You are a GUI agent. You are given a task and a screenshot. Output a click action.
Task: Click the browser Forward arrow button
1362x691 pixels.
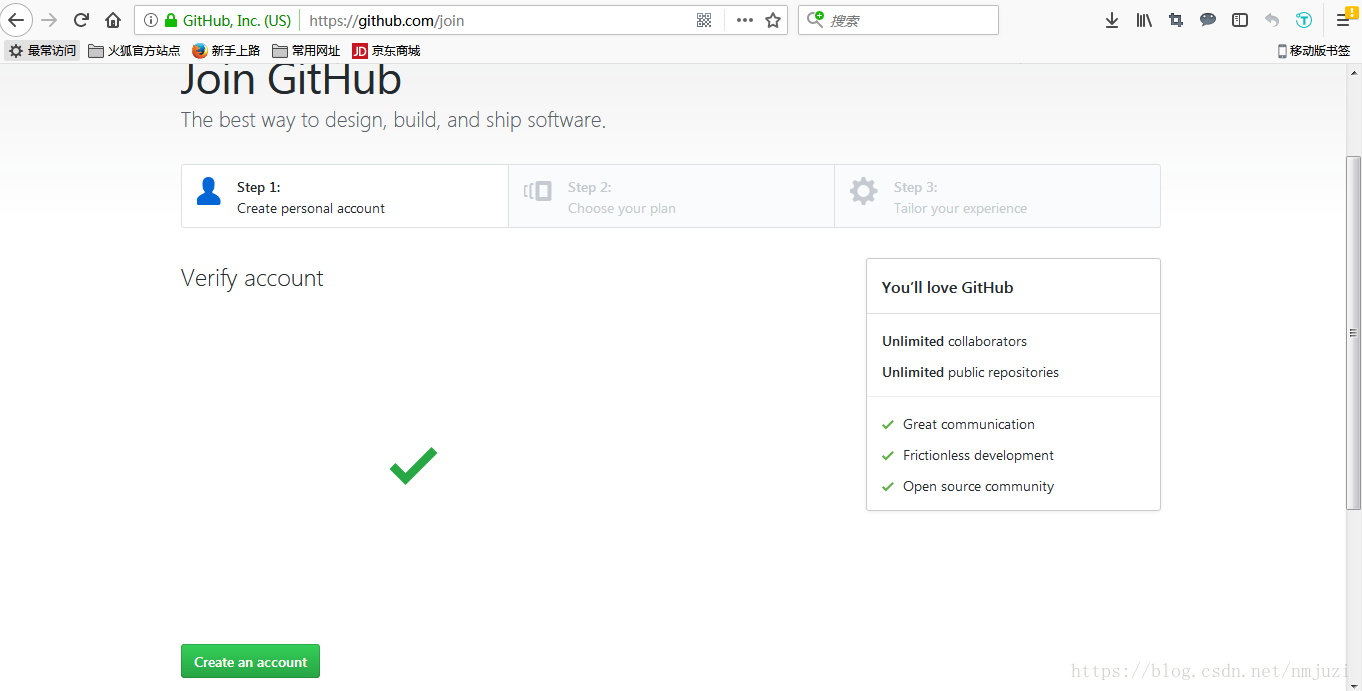[x=49, y=20]
